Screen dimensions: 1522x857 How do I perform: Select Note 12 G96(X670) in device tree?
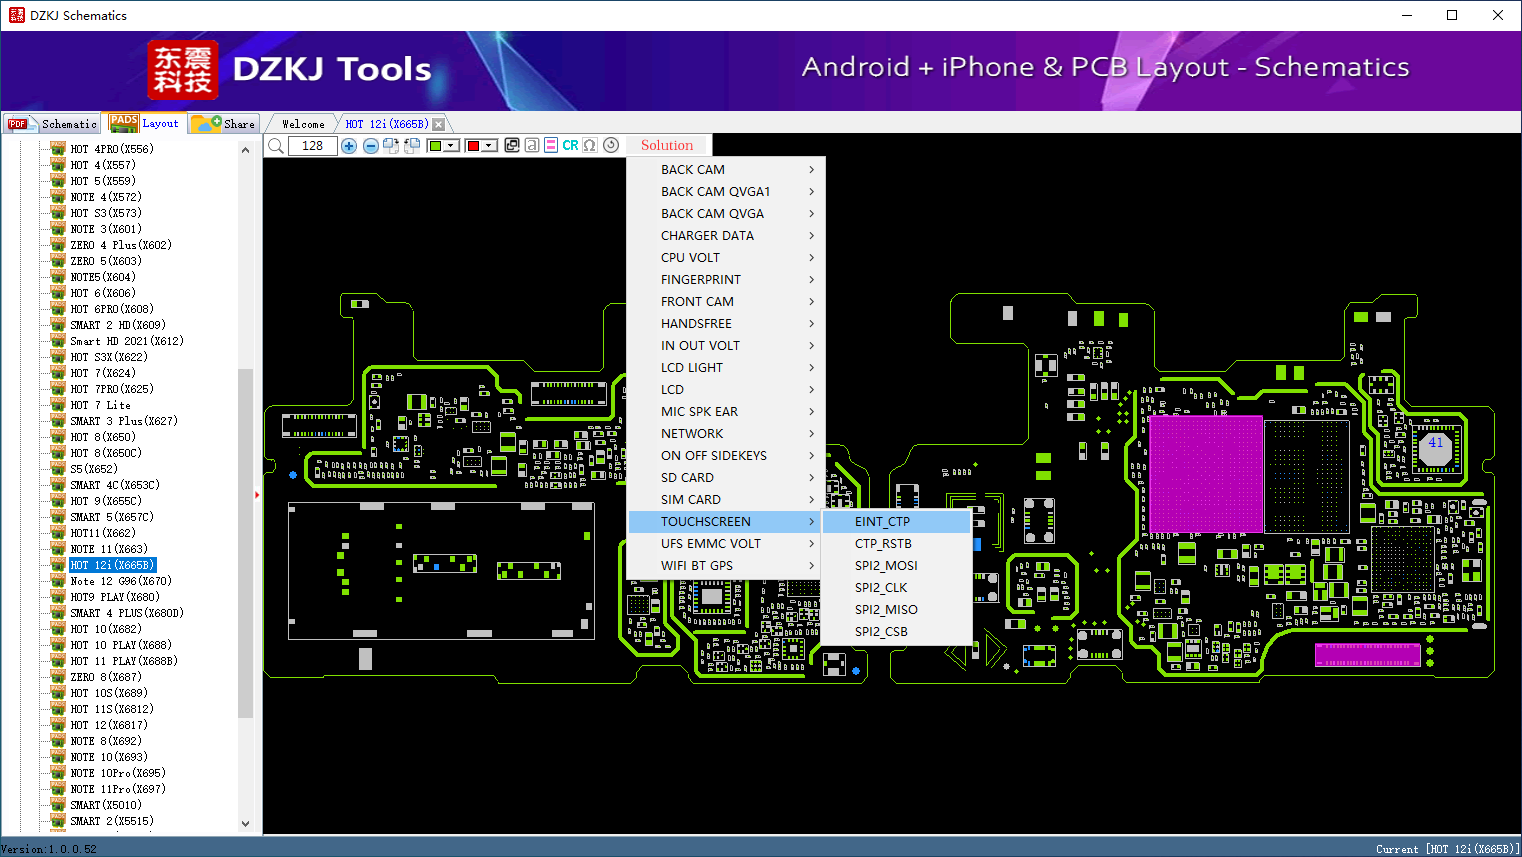point(121,581)
